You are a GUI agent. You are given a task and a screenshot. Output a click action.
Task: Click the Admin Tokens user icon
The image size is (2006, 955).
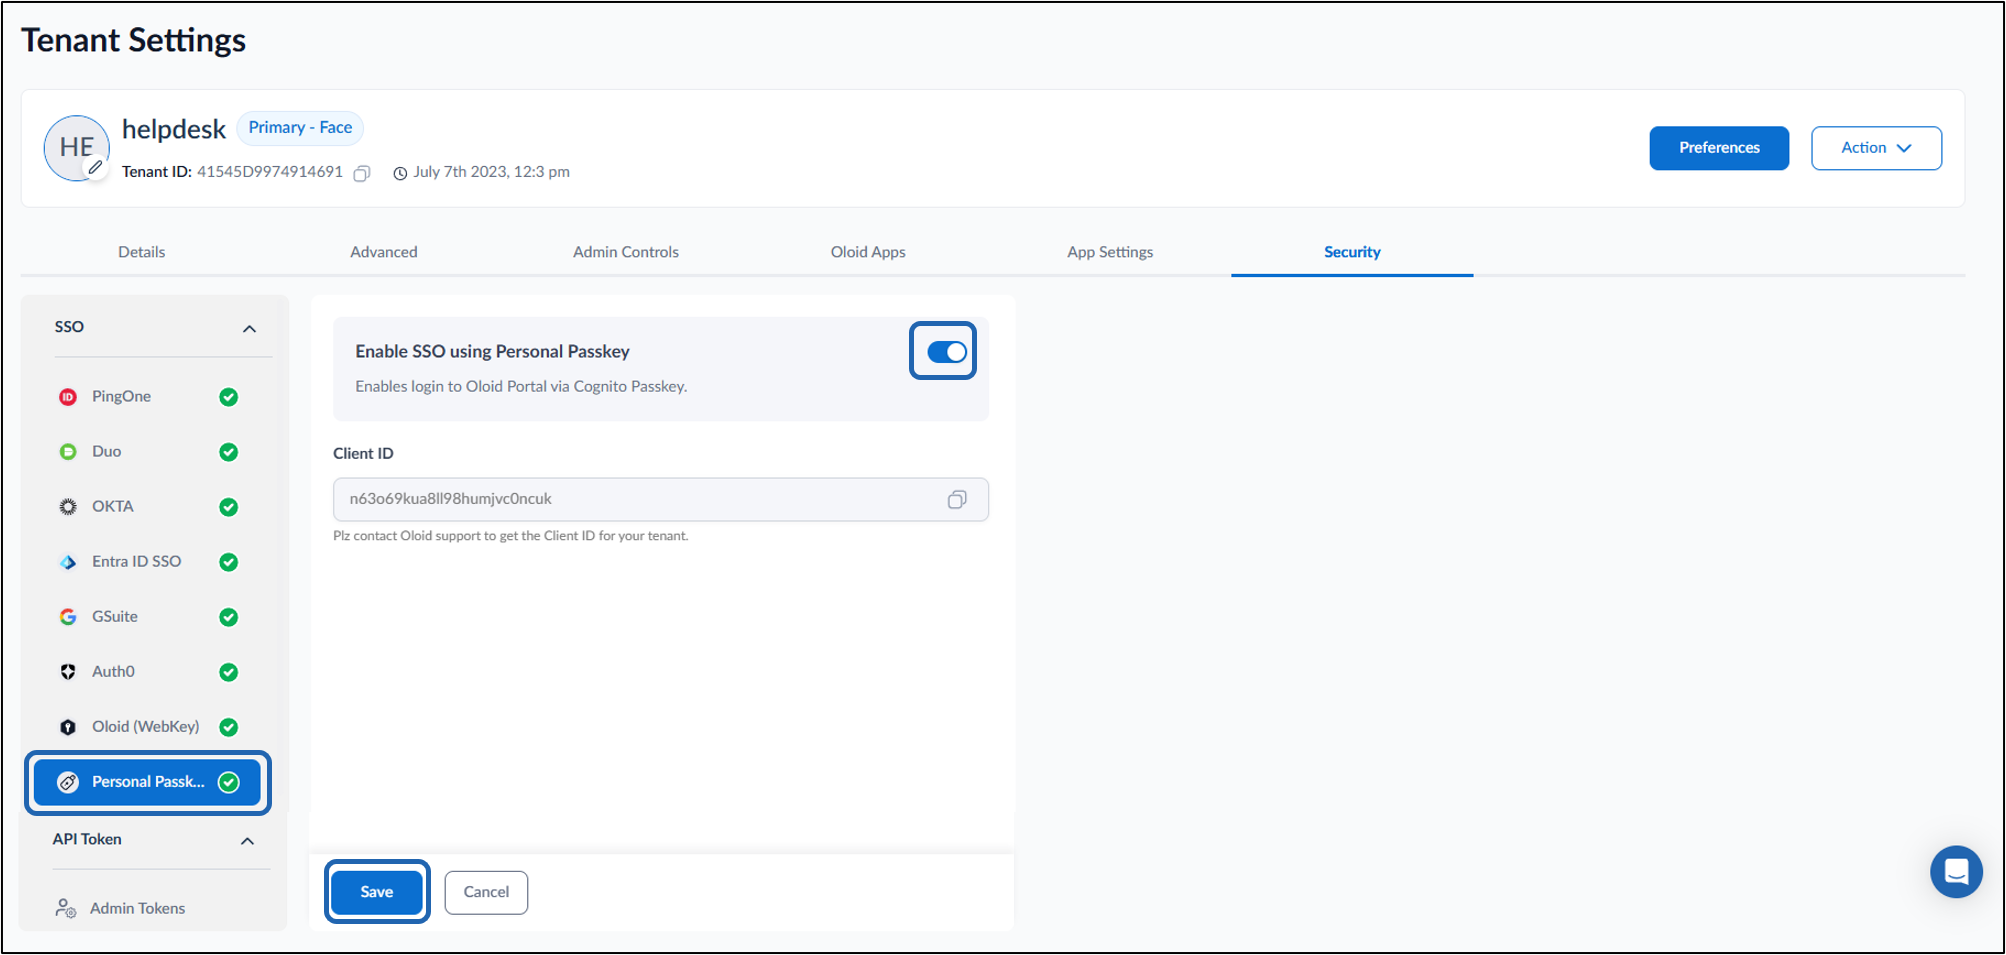[x=66, y=908]
